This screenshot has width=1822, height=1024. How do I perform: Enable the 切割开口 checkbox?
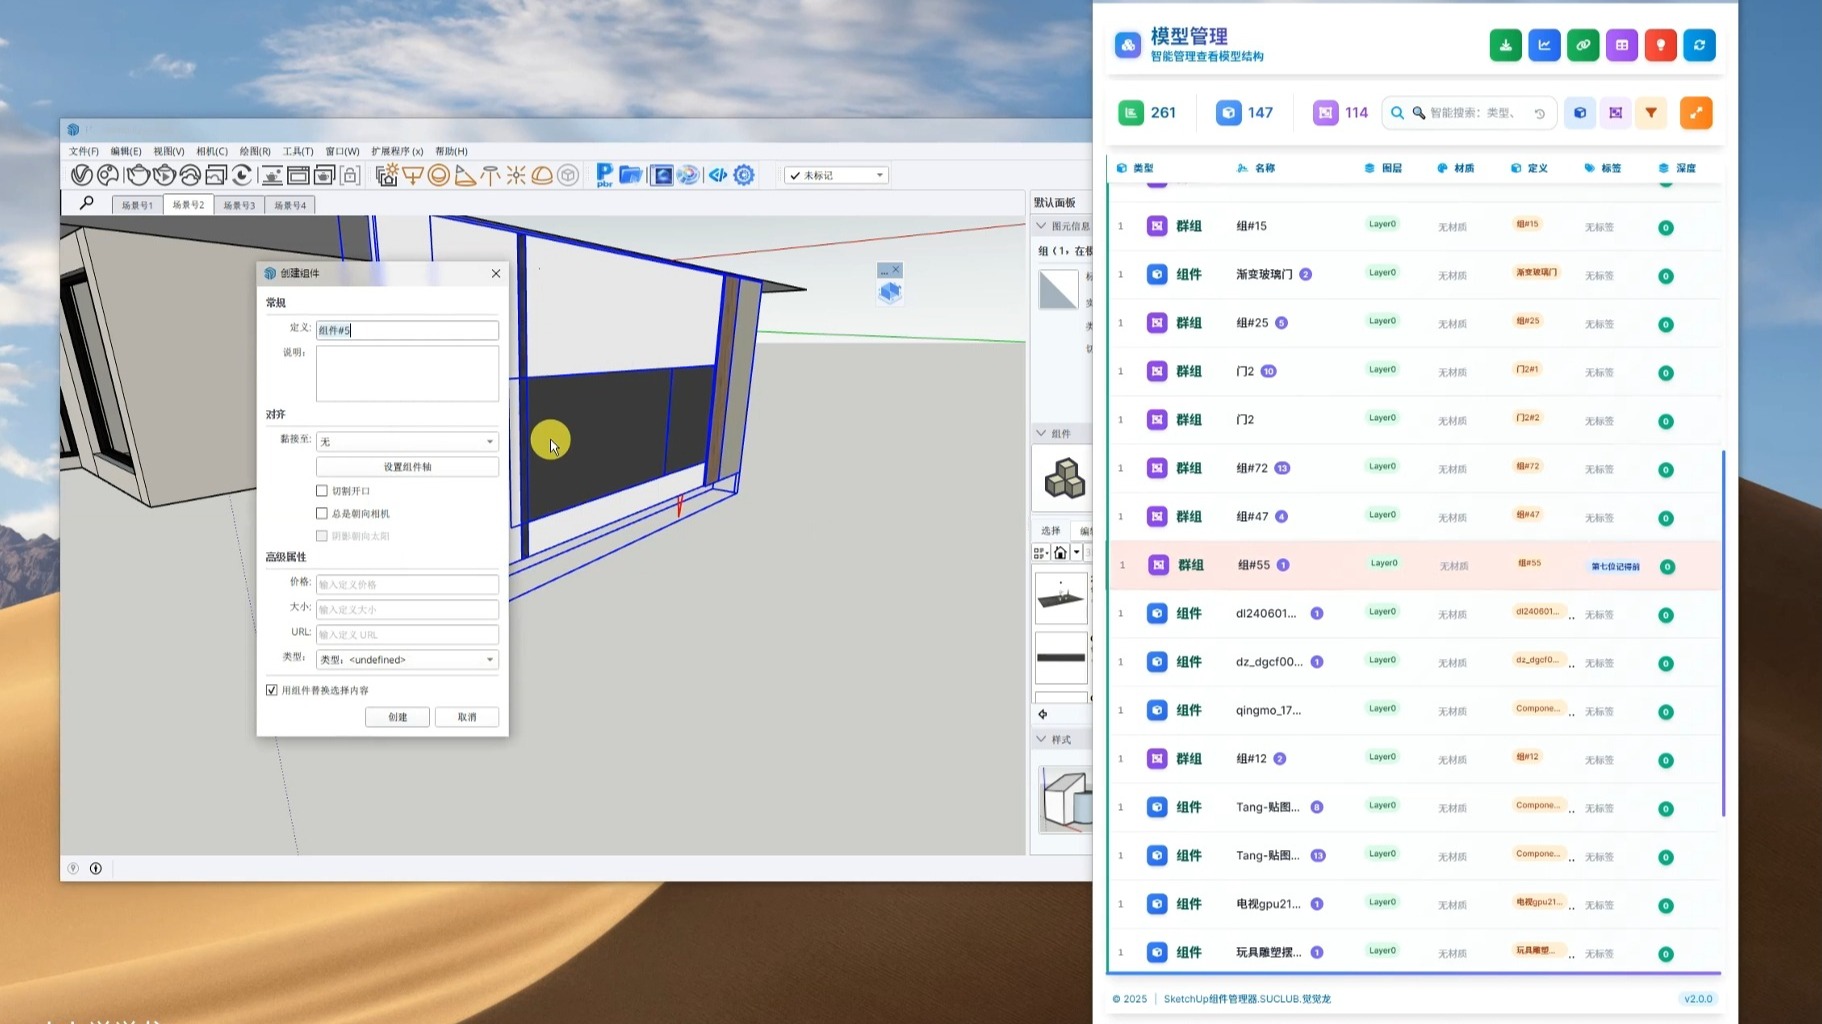[x=322, y=491]
